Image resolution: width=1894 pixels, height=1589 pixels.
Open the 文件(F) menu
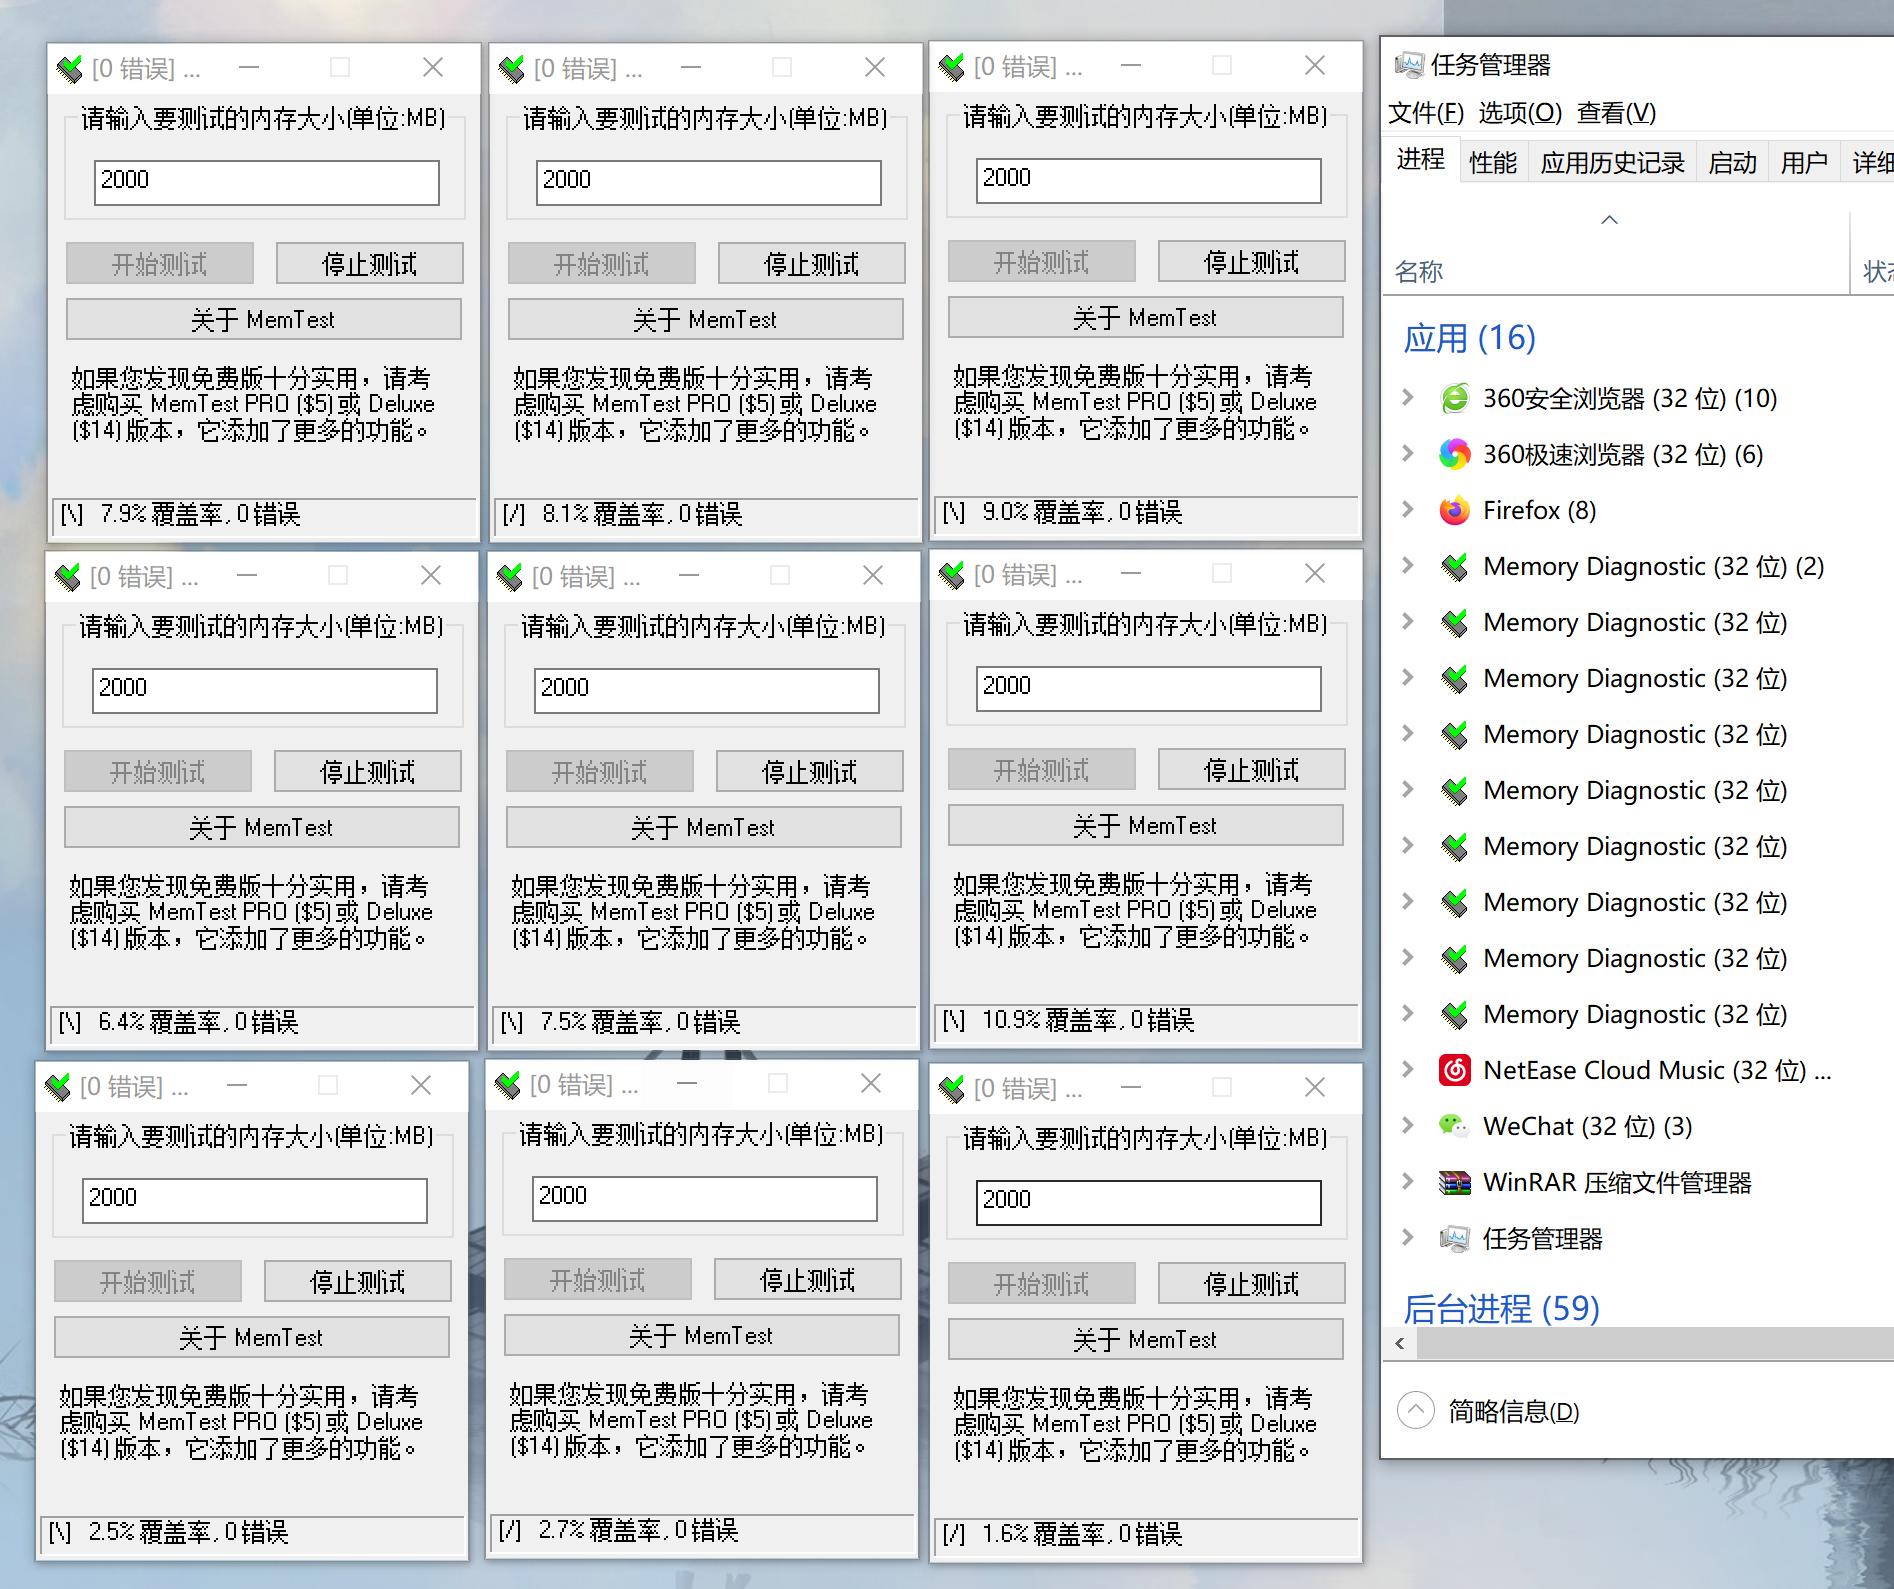tap(1425, 113)
